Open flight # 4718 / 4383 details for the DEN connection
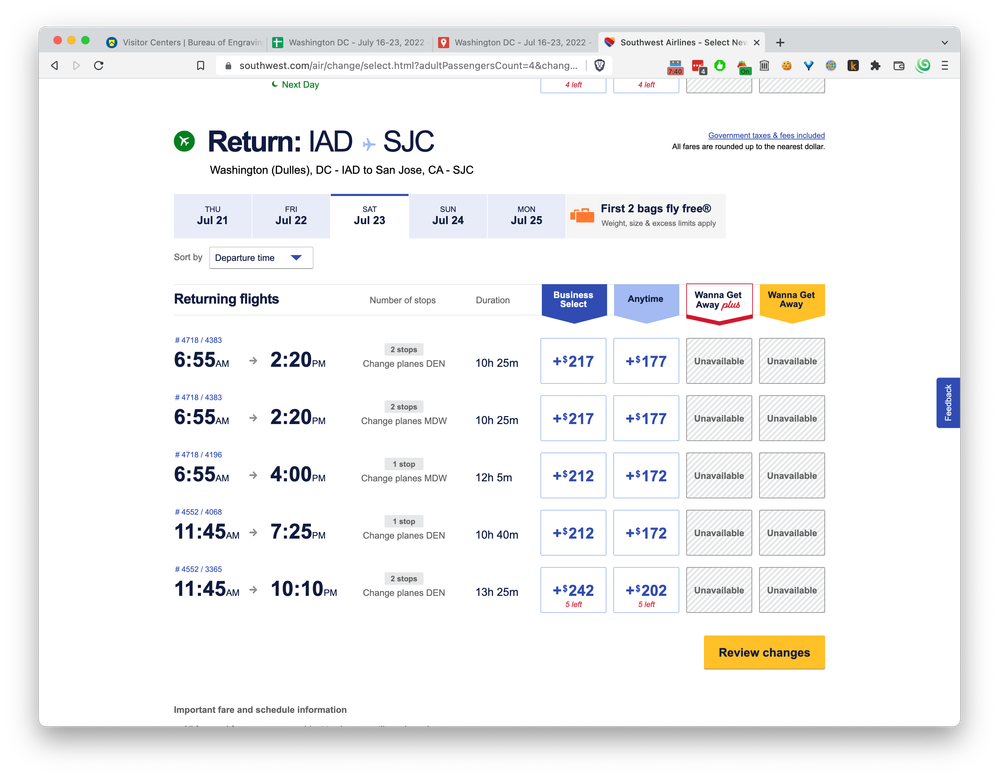 [x=198, y=340]
